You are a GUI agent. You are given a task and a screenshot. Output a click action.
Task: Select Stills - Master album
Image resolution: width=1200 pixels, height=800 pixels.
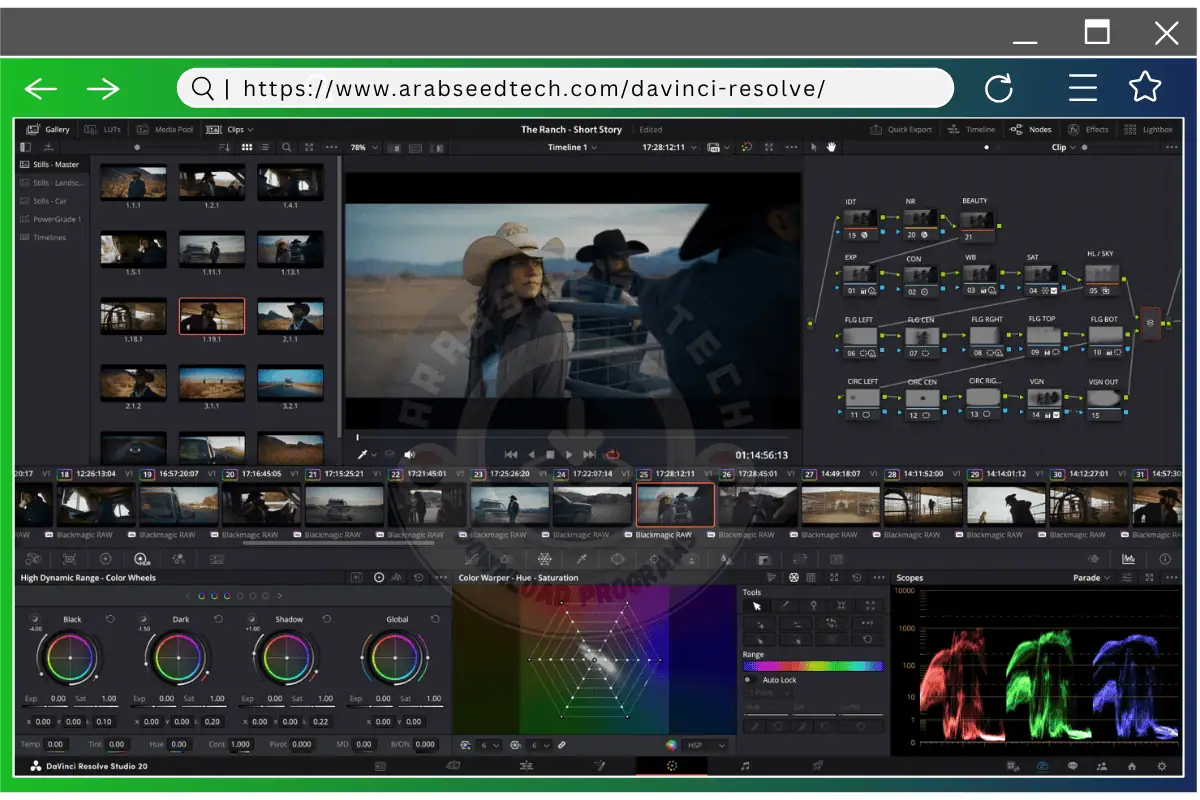[55, 165]
